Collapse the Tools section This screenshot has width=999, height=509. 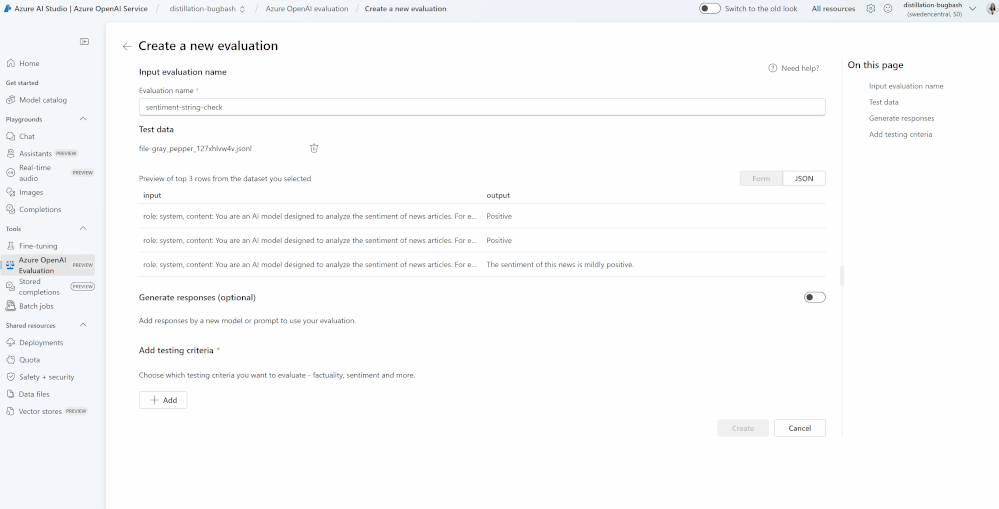pyautogui.click(x=83, y=229)
